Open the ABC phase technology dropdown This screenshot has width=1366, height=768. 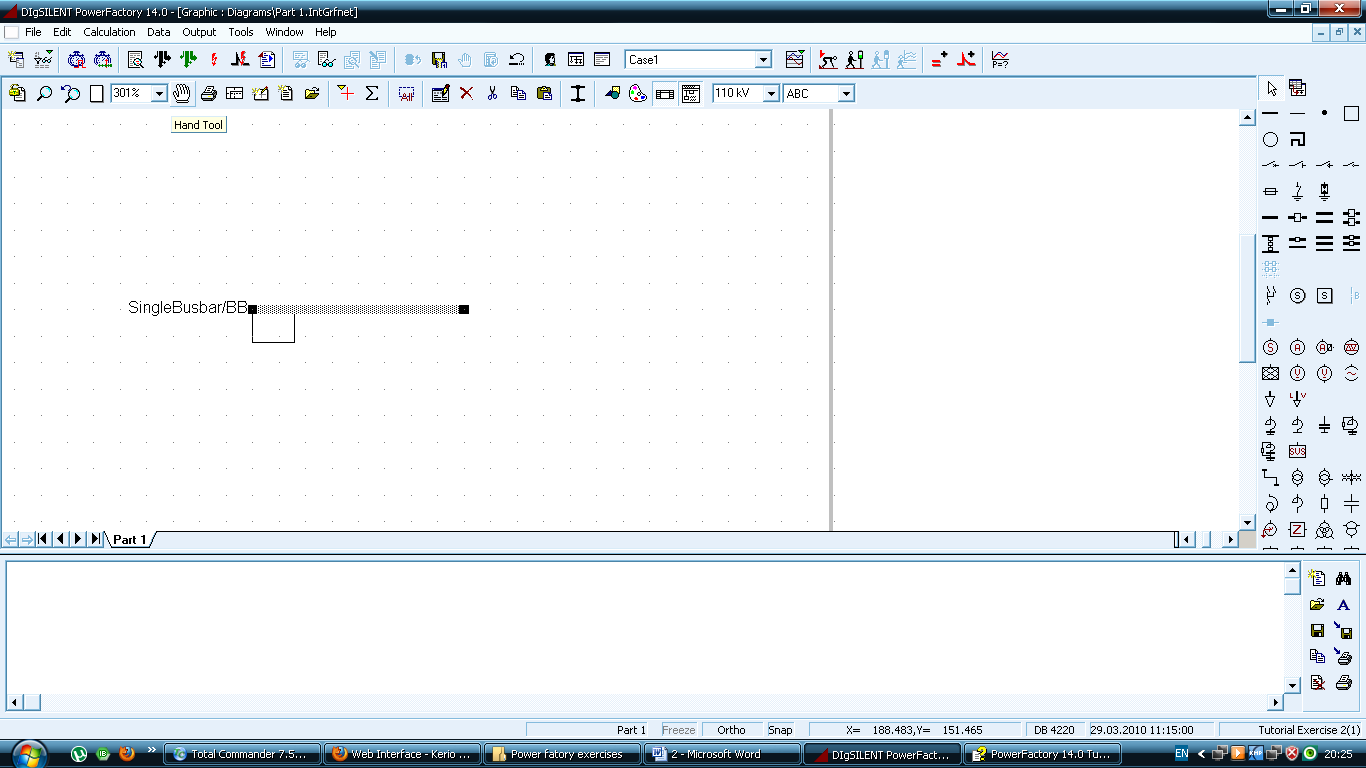pos(846,93)
